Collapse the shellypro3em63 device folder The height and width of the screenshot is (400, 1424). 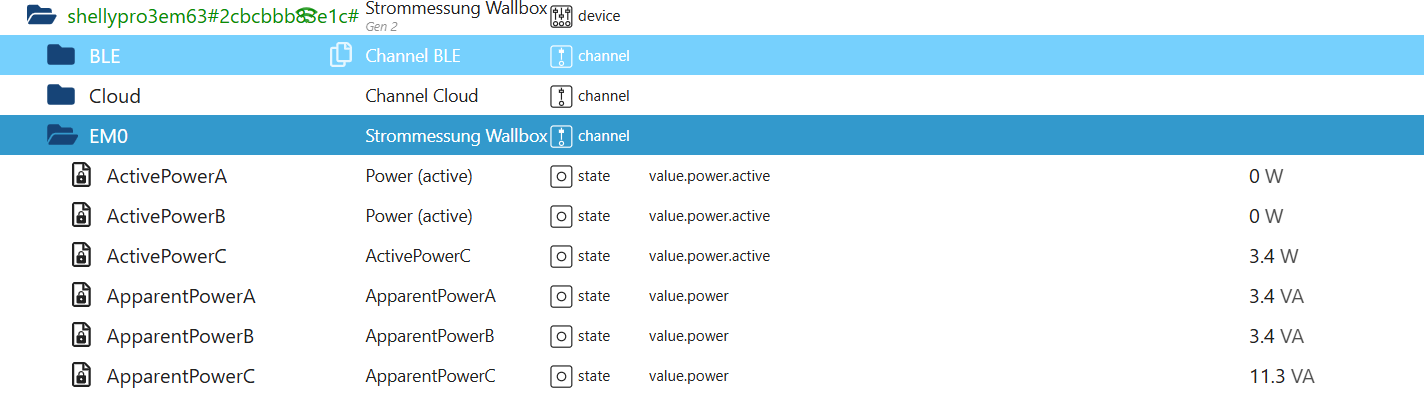point(40,15)
